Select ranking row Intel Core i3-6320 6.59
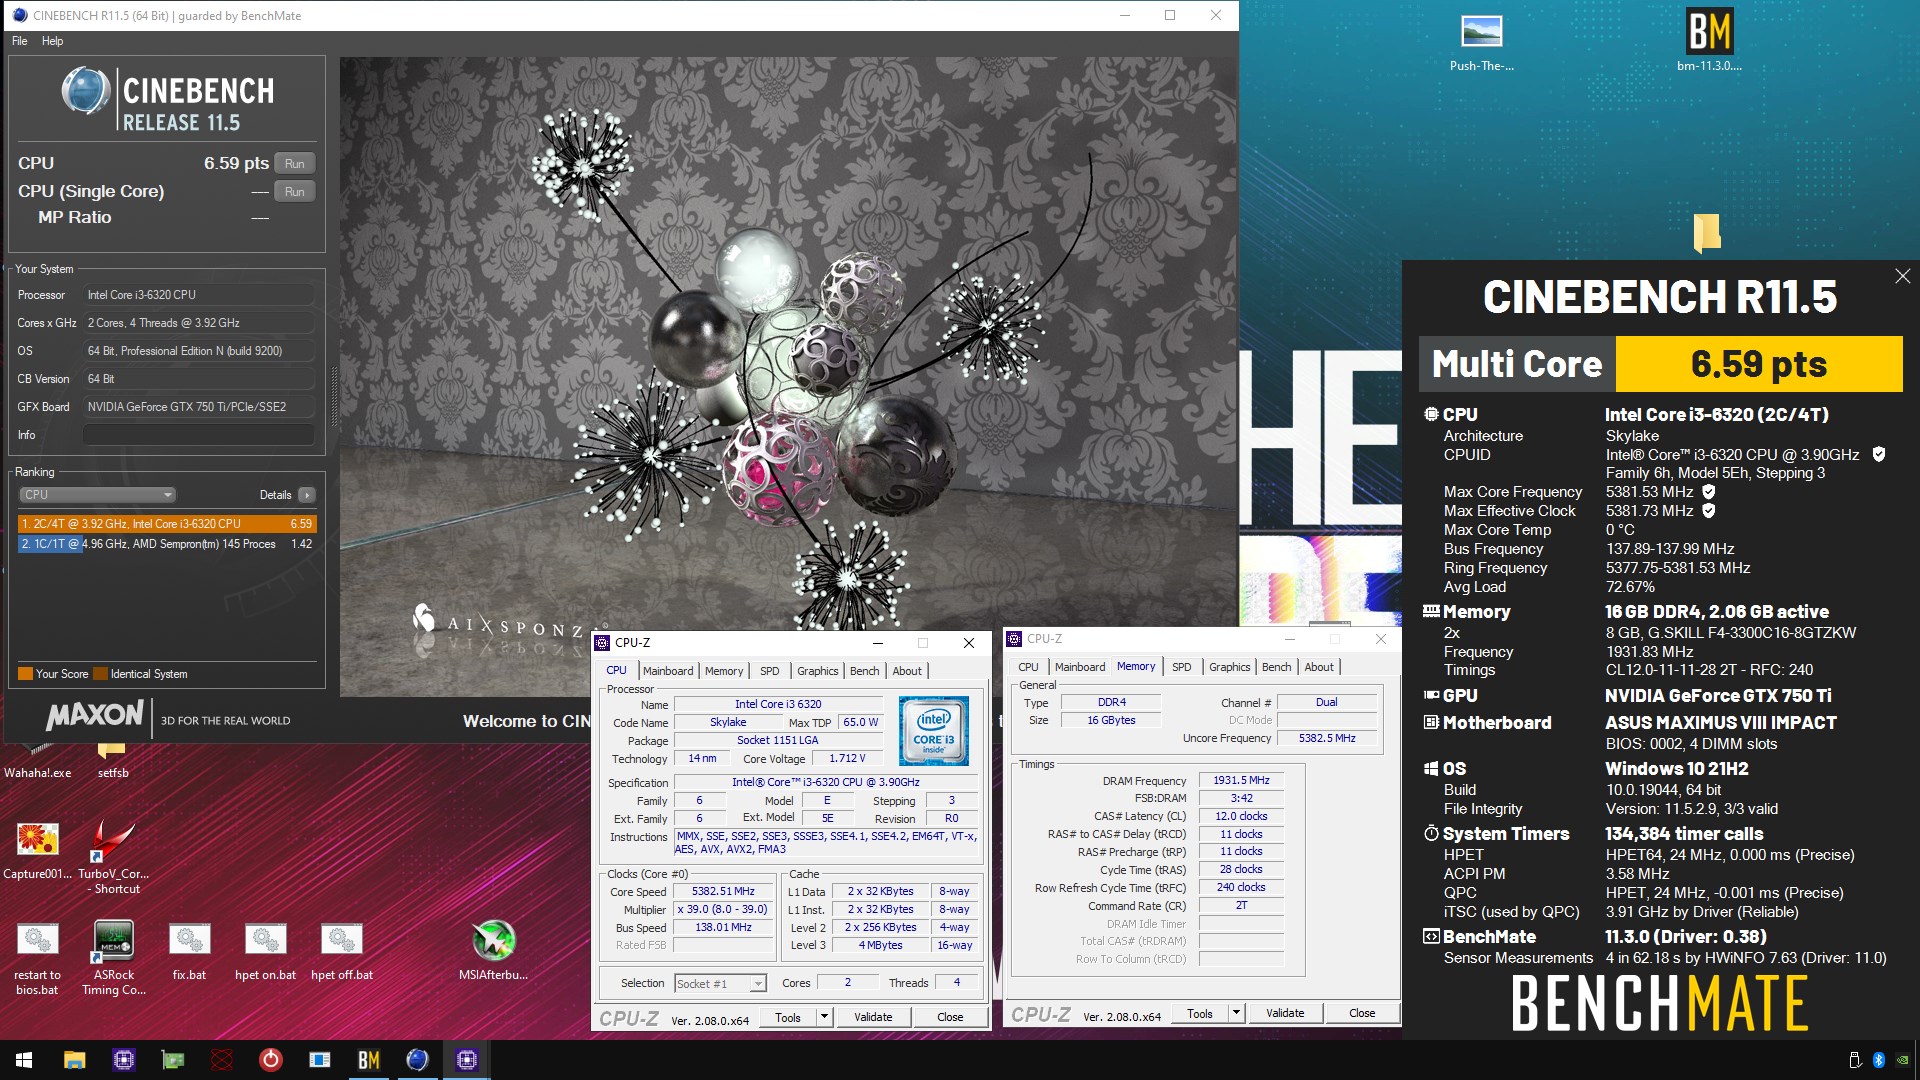Screen dimensions: 1920x1080 (167, 523)
